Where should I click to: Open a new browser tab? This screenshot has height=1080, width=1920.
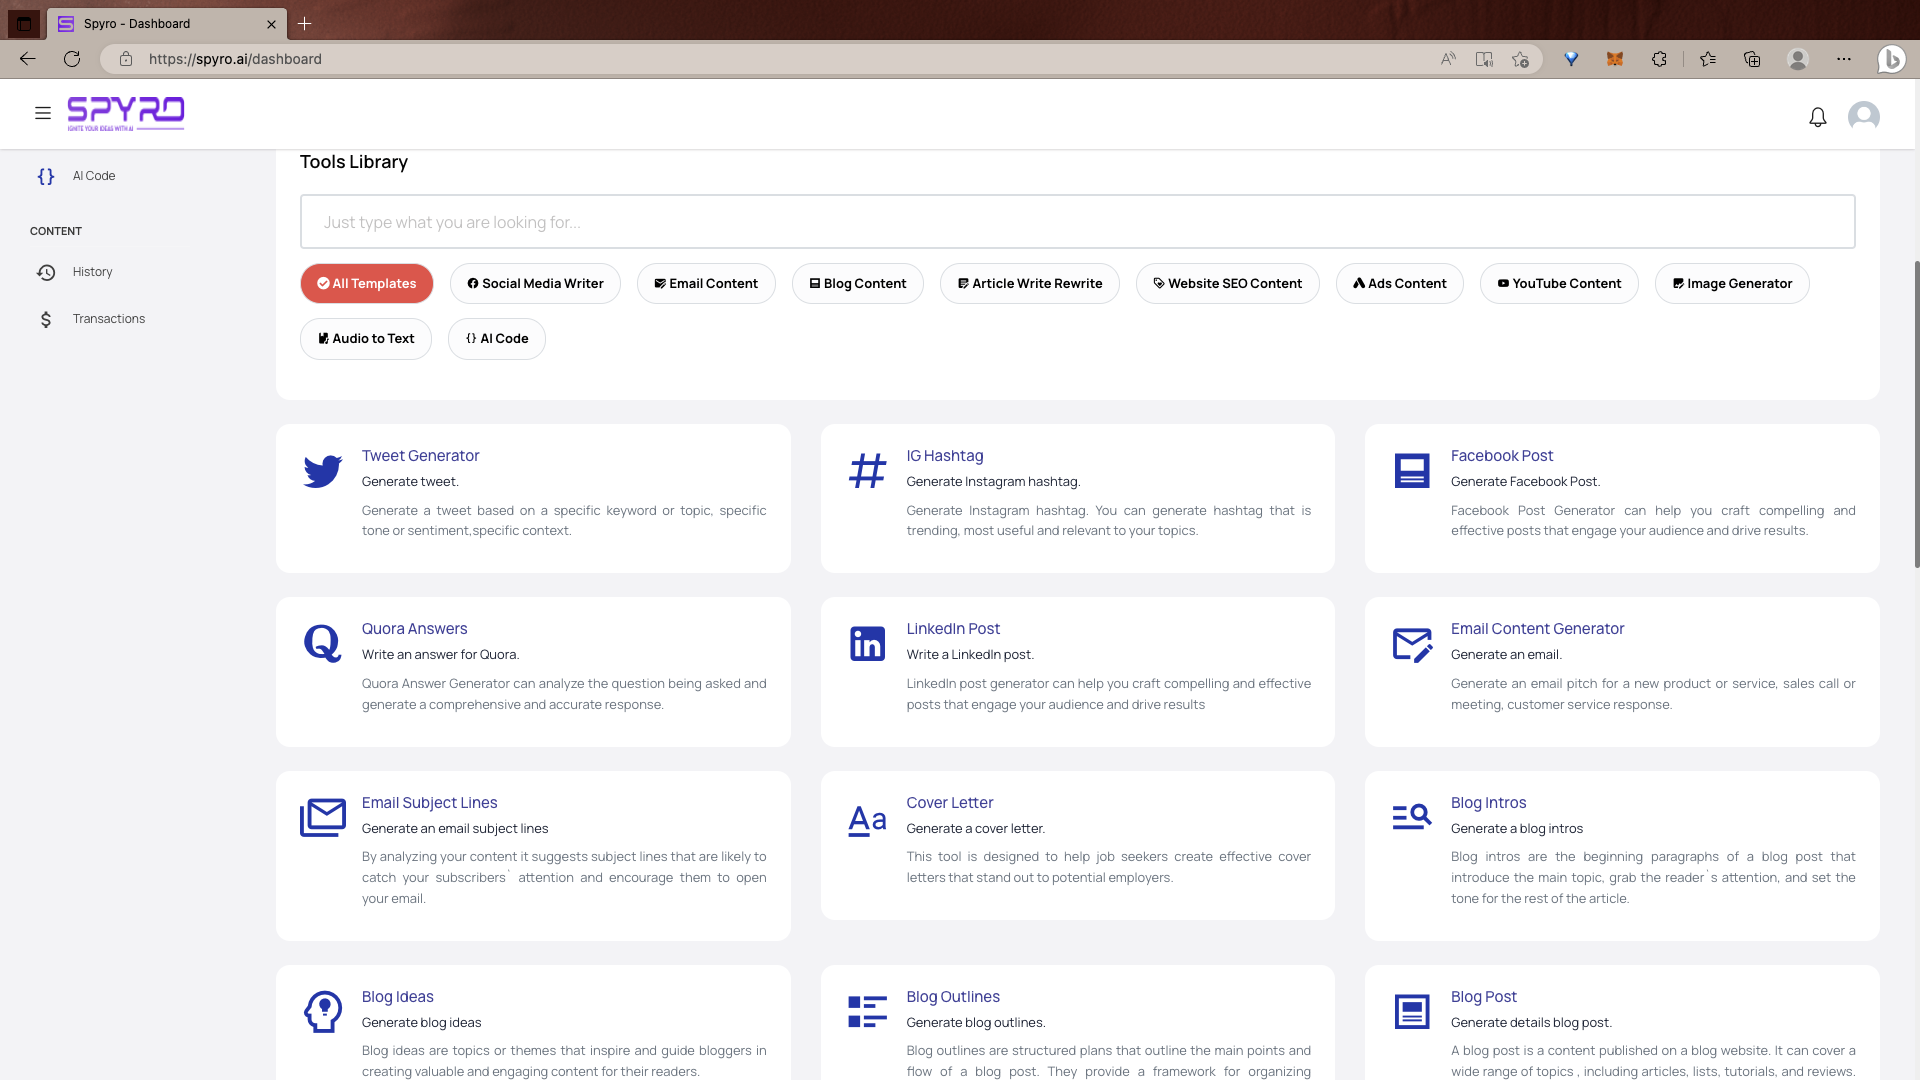pos(305,23)
